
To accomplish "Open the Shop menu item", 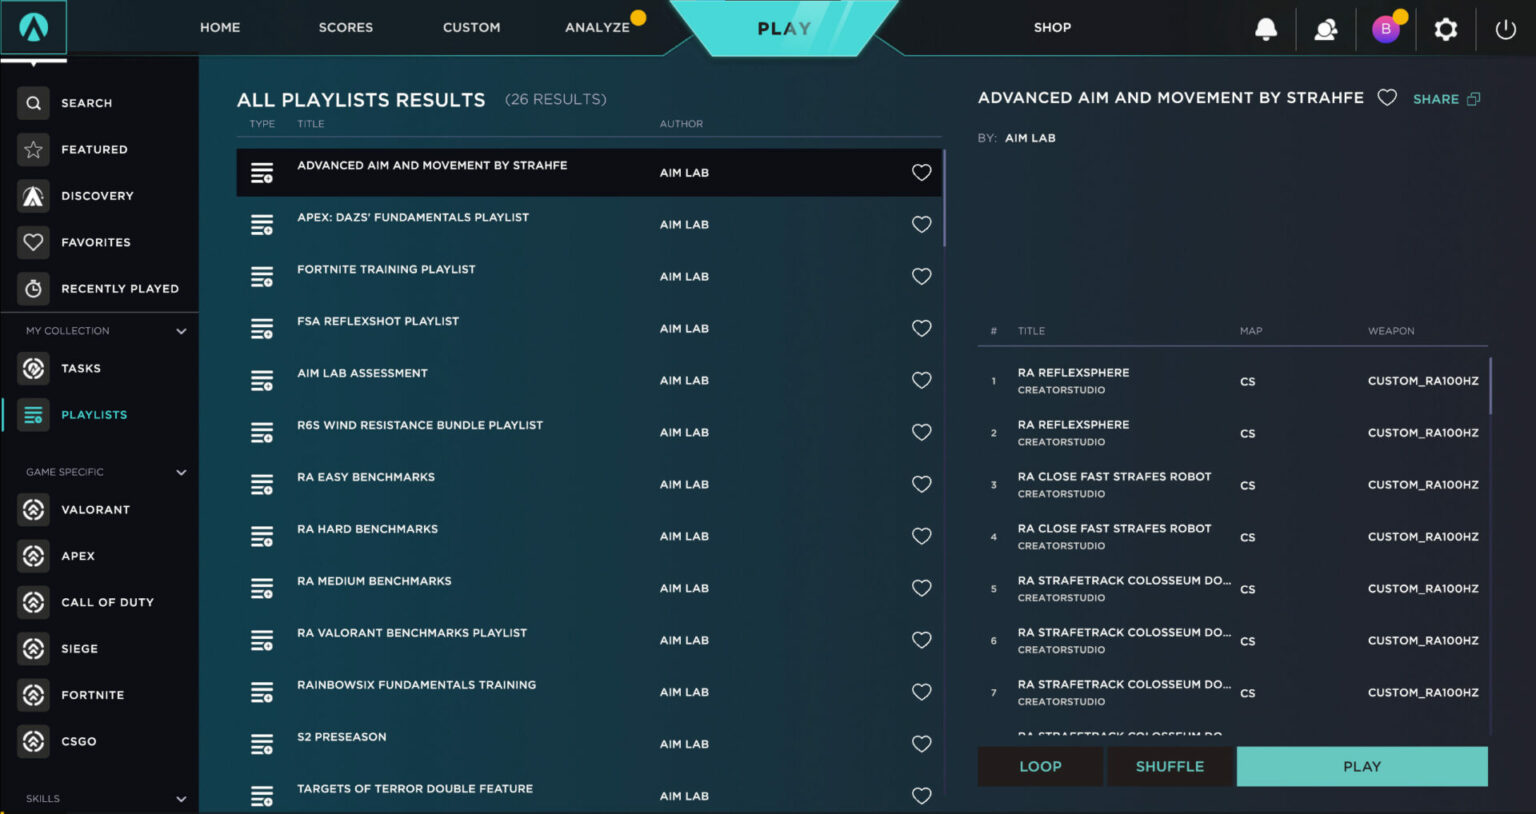I will (1052, 27).
